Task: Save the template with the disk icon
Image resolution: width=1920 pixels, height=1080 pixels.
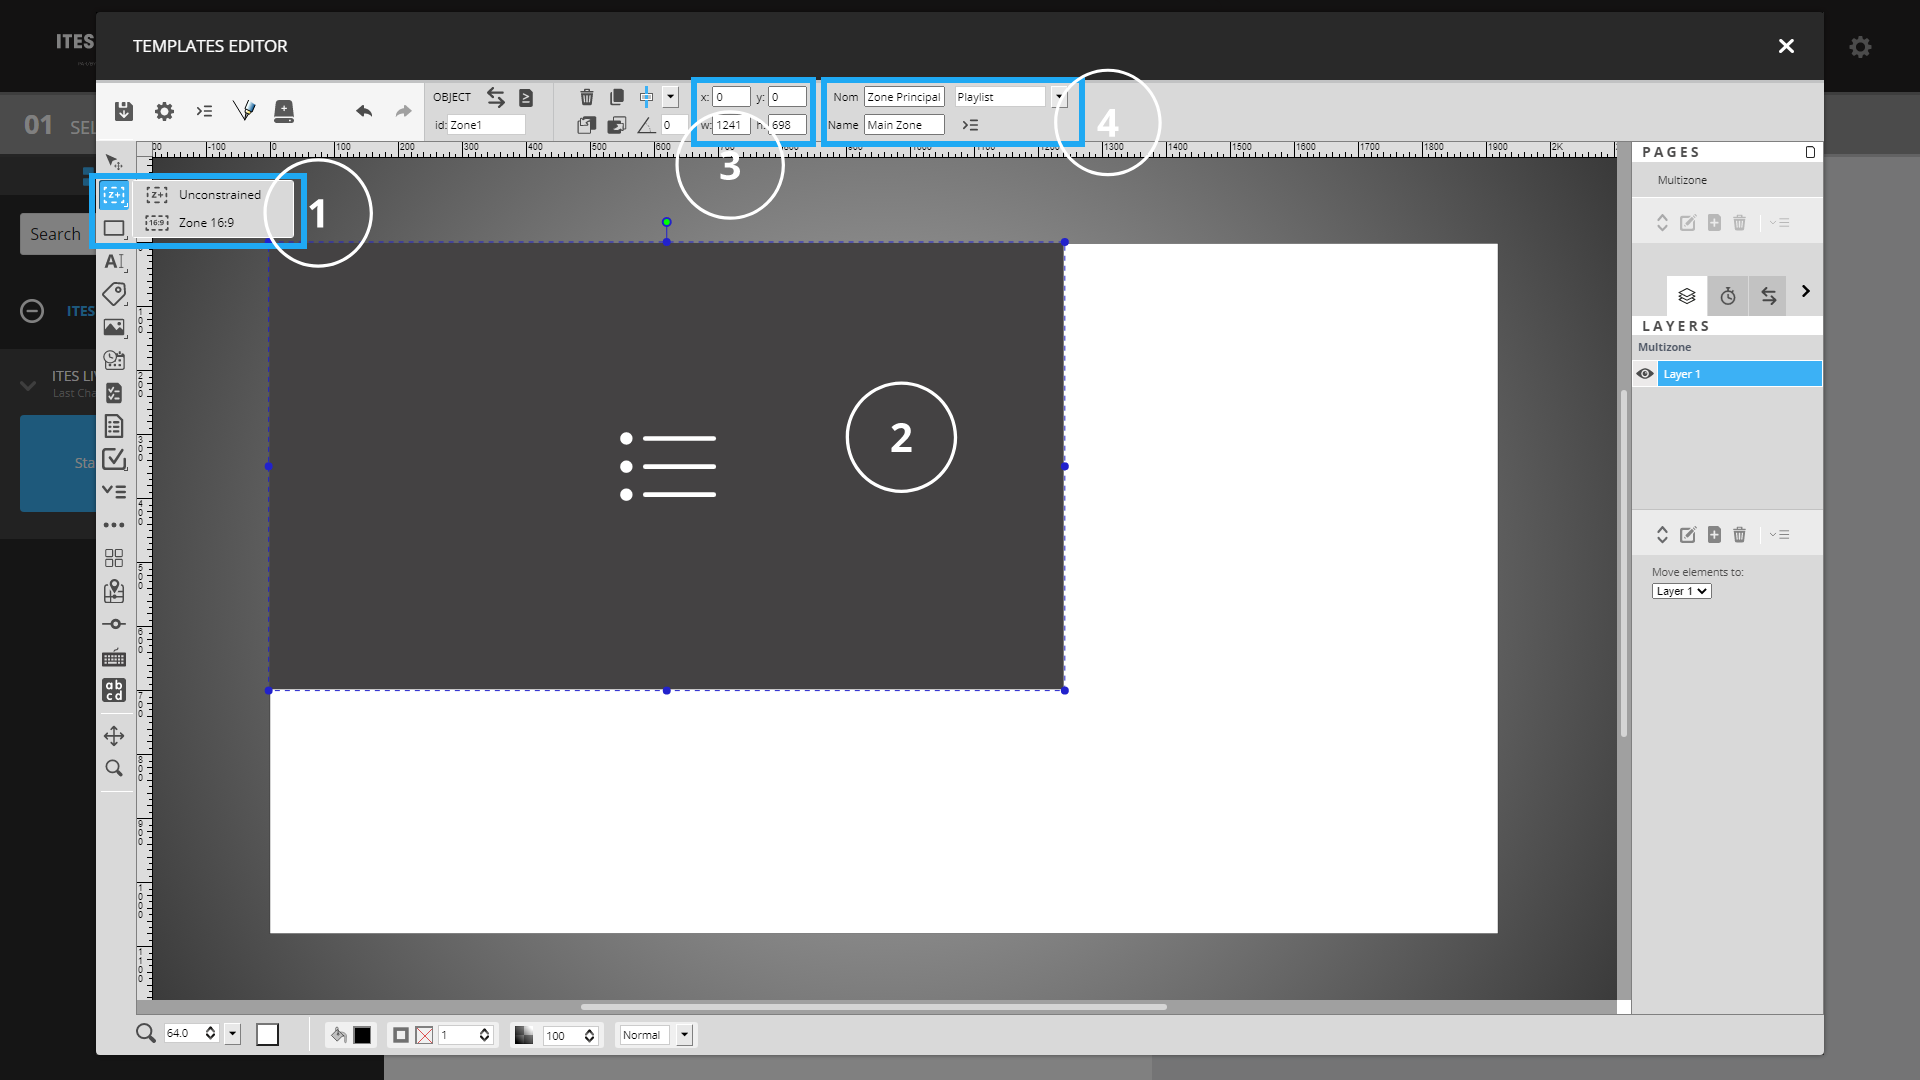Action: click(x=124, y=111)
